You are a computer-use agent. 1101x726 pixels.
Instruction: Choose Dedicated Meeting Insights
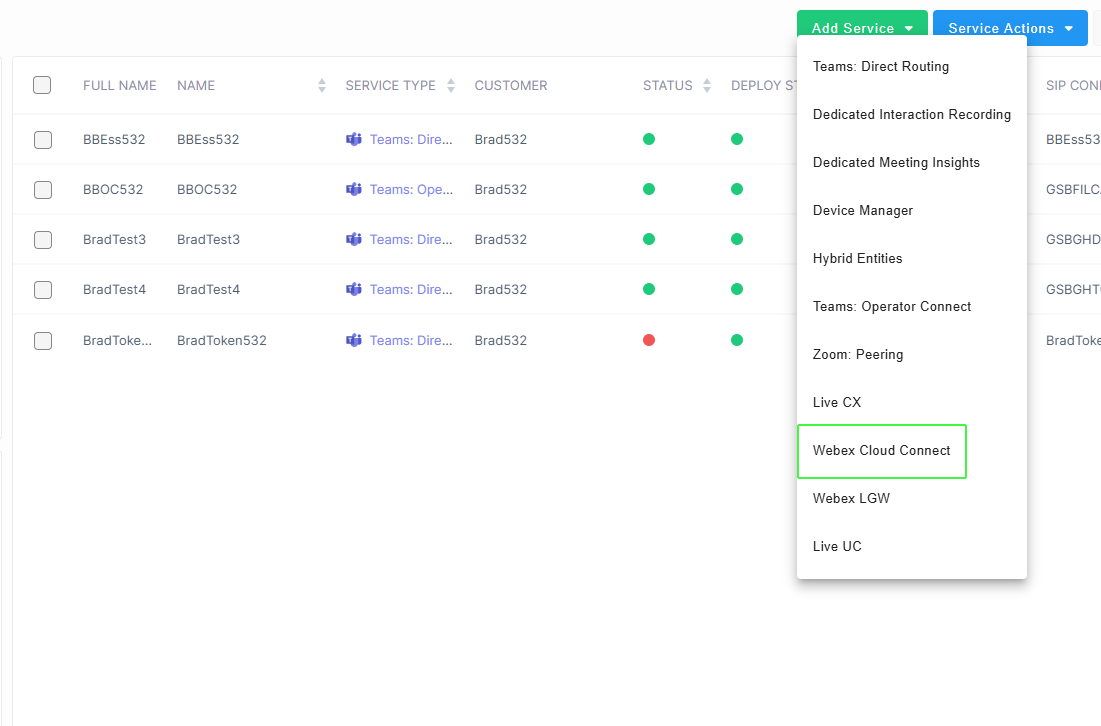tap(911, 162)
